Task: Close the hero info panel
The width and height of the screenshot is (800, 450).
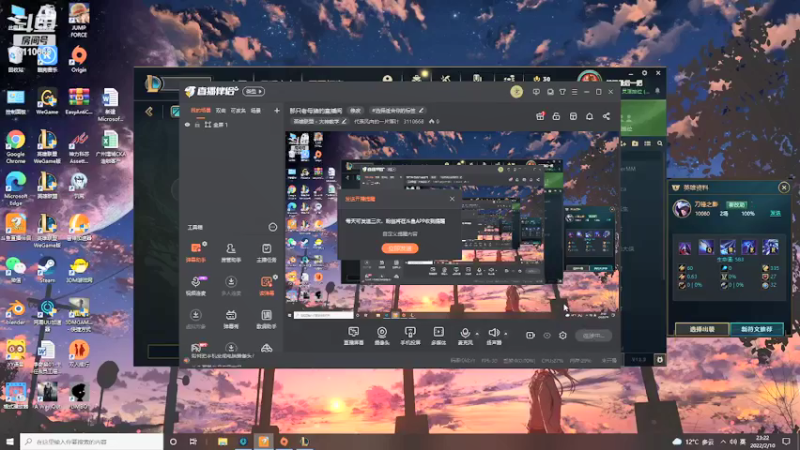Action: pos(784,188)
